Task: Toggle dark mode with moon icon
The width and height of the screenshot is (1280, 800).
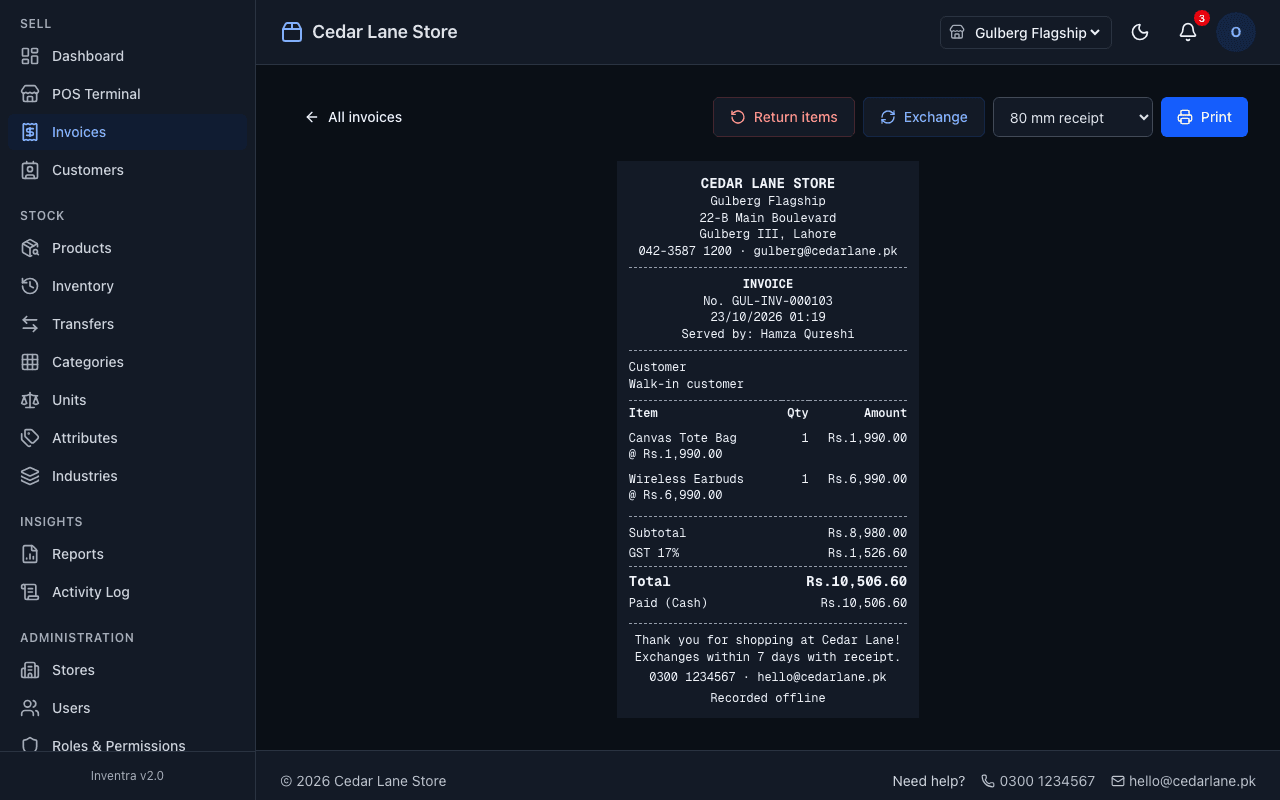Action: pyautogui.click(x=1140, y=32)
